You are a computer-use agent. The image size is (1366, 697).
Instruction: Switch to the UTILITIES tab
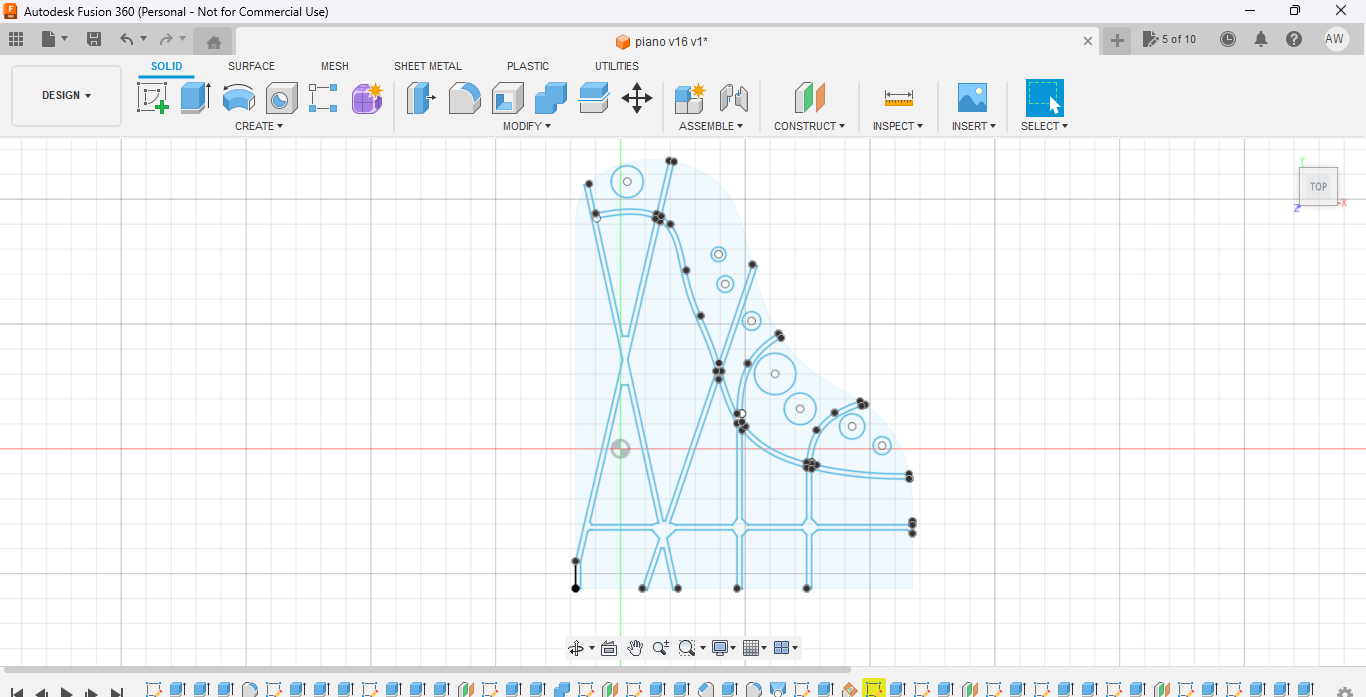617,67
